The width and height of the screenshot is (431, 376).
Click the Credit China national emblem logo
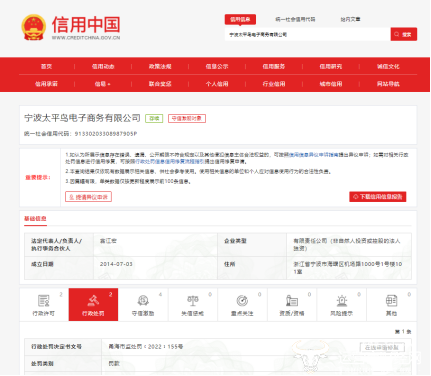click(33, 27)
